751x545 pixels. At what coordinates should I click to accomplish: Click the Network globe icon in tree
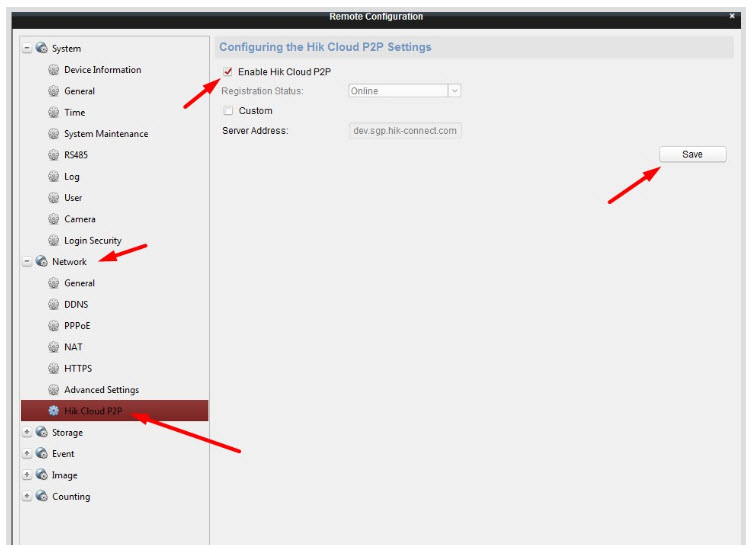click(41, 262)
